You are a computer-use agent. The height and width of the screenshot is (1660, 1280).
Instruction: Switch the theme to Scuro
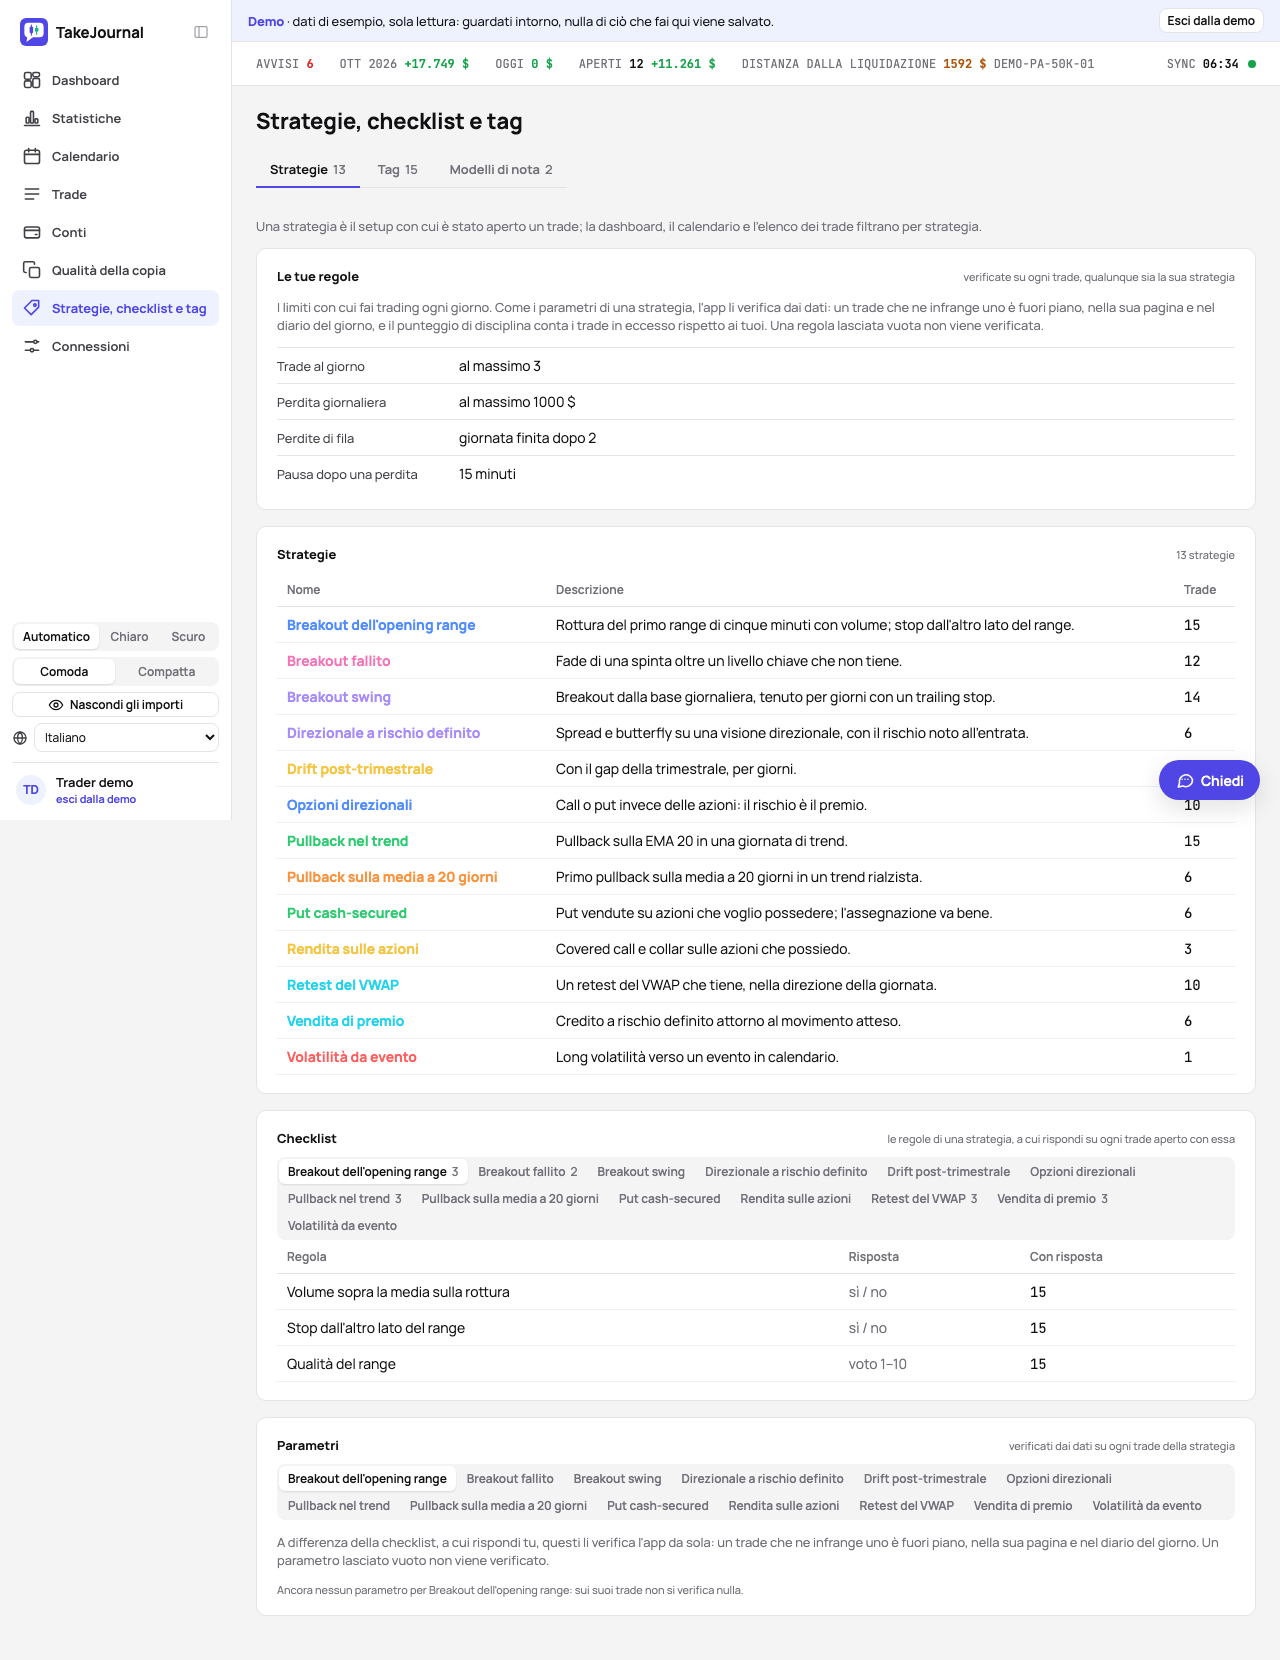click(x=188, y=637)
